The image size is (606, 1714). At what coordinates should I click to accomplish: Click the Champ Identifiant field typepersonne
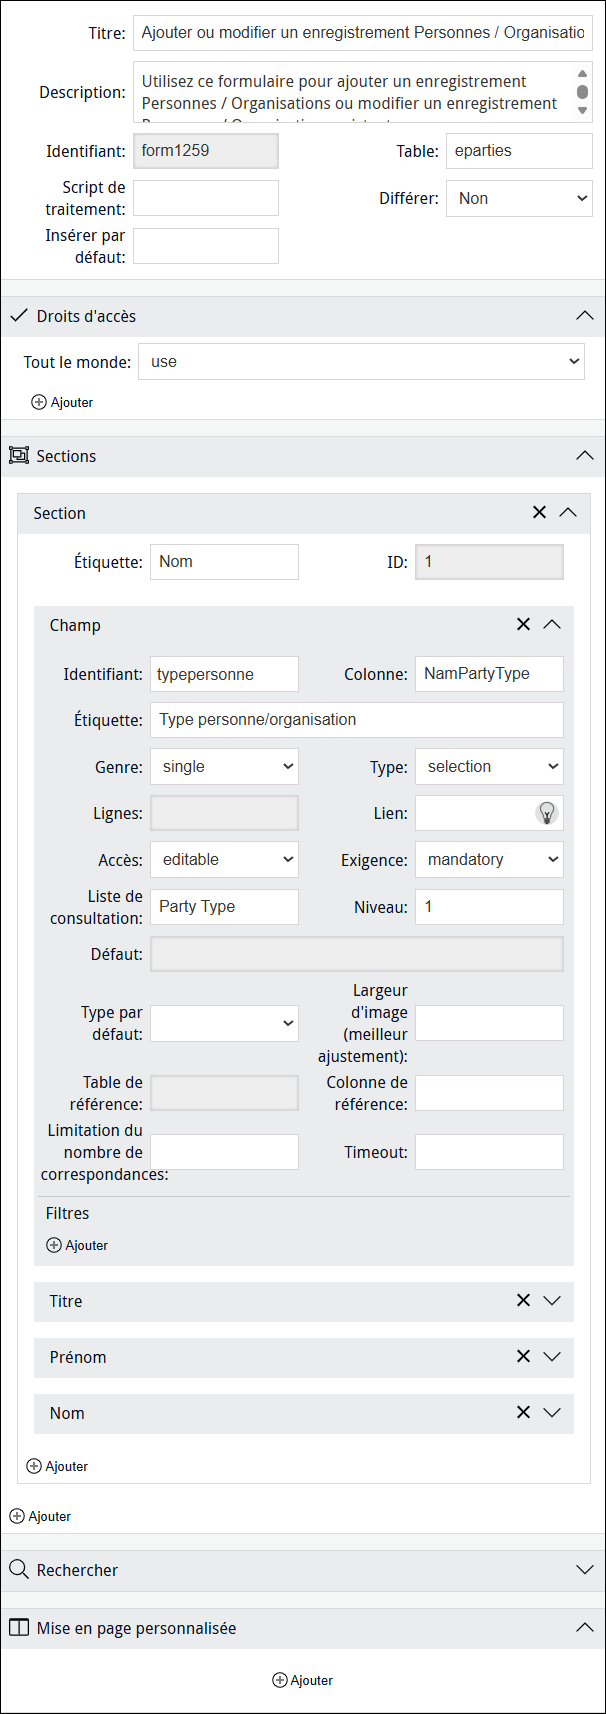coord(224,674)
